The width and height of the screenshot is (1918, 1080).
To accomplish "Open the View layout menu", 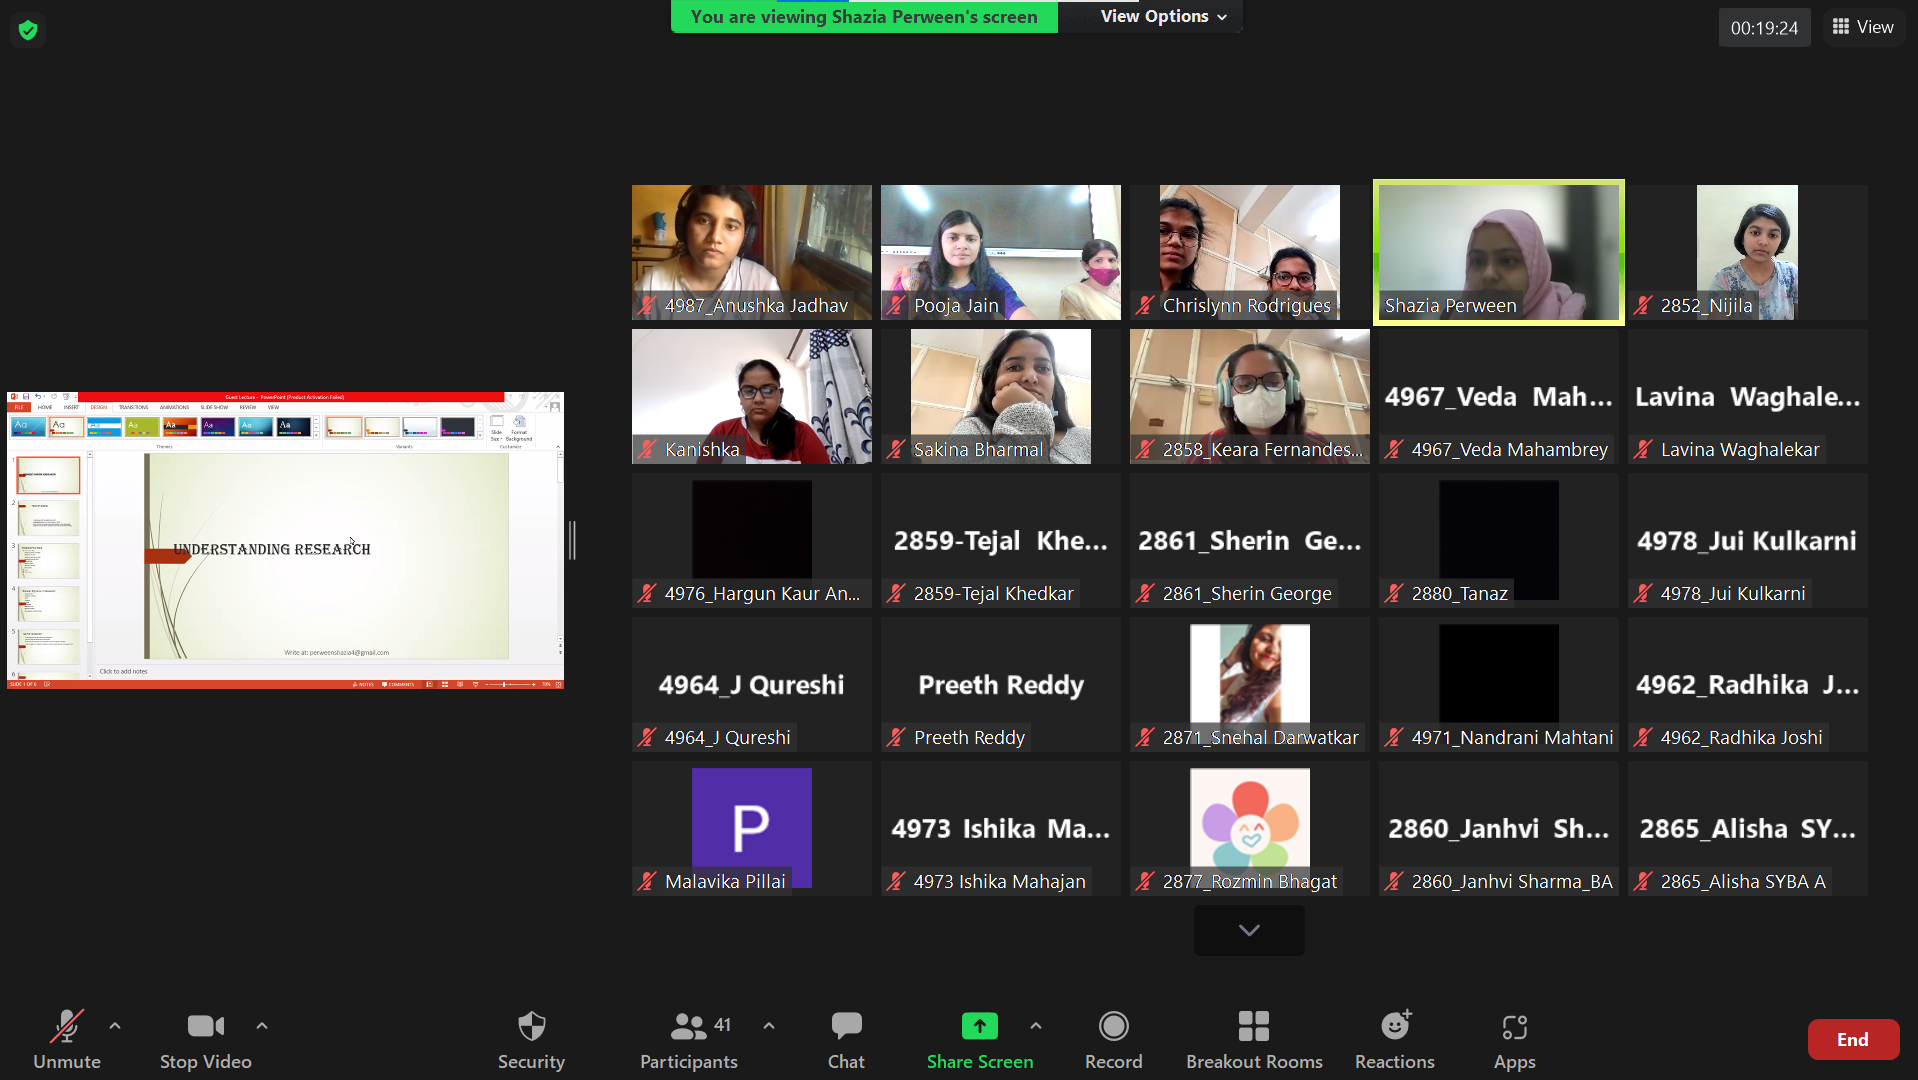I will (x=1862, y=27).
